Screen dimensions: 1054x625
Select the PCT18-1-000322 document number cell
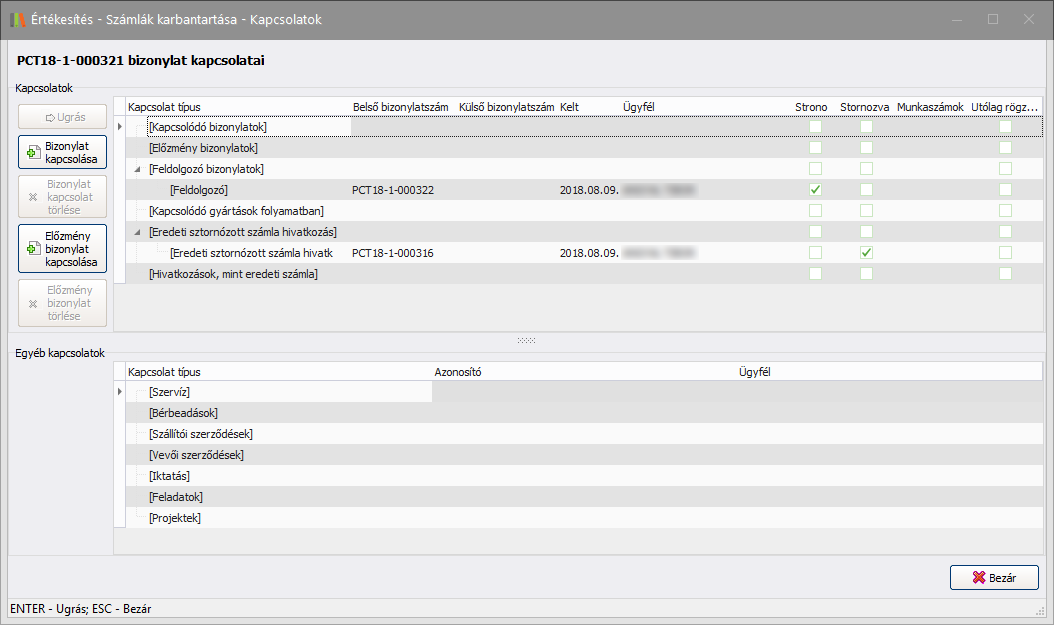(x=393, y=190)
